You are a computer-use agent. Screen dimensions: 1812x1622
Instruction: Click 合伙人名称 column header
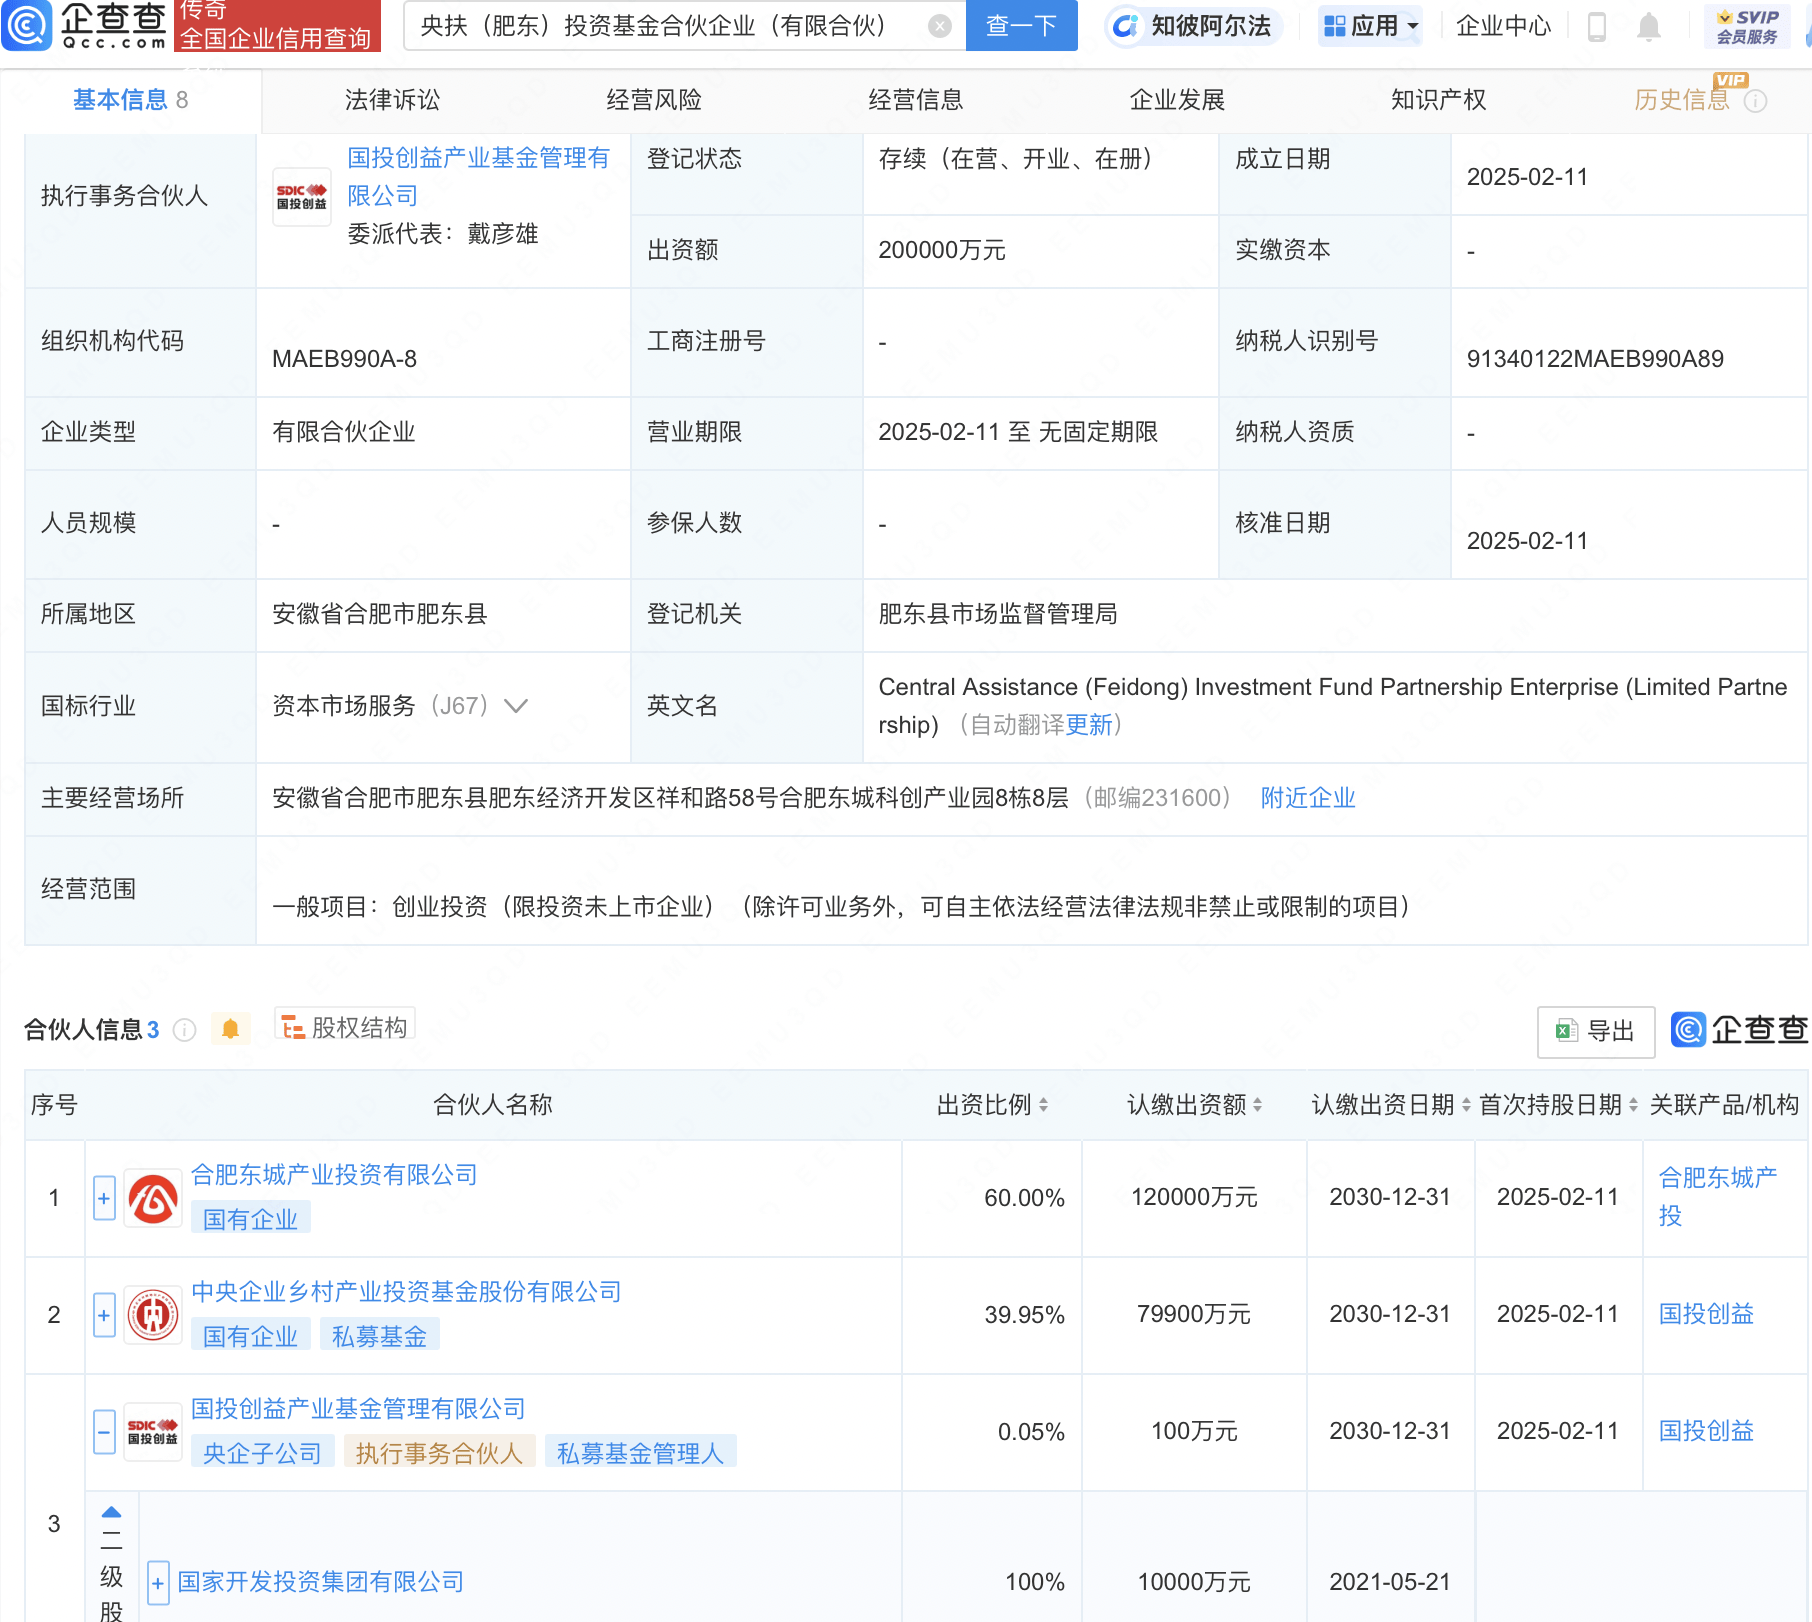click(x=492, y=1105)
